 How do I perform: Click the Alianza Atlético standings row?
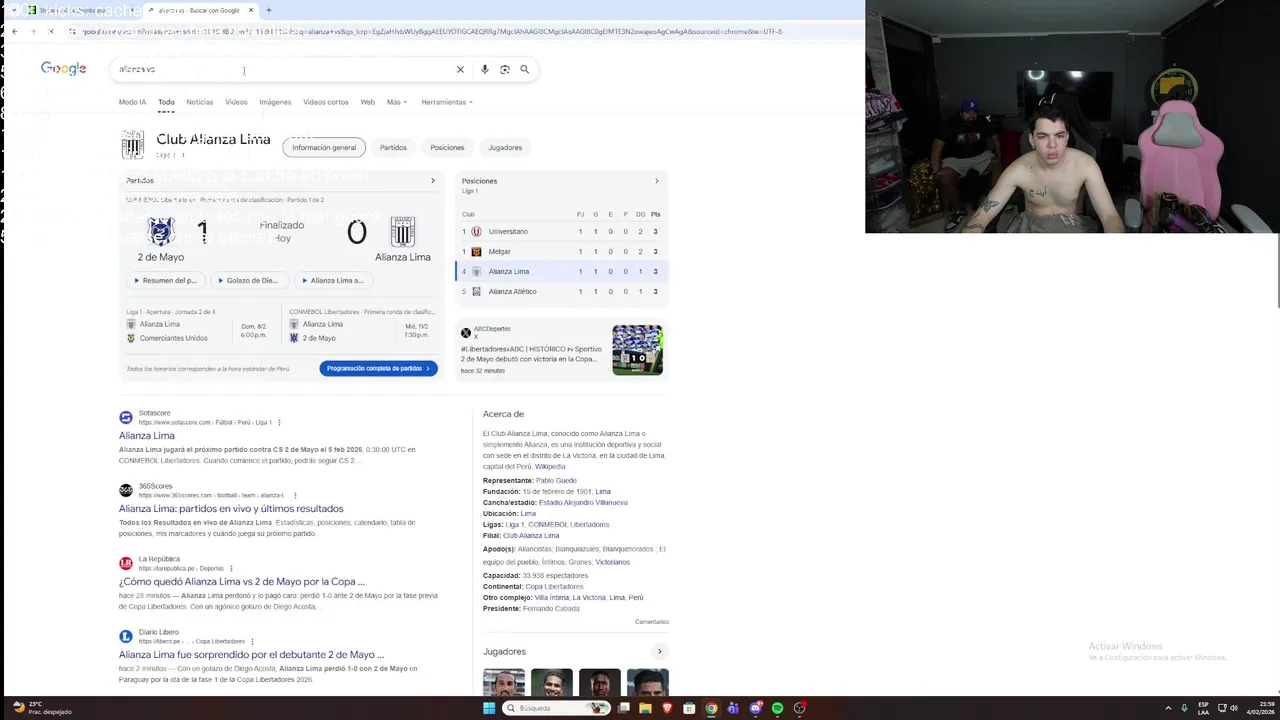point(561,292)
